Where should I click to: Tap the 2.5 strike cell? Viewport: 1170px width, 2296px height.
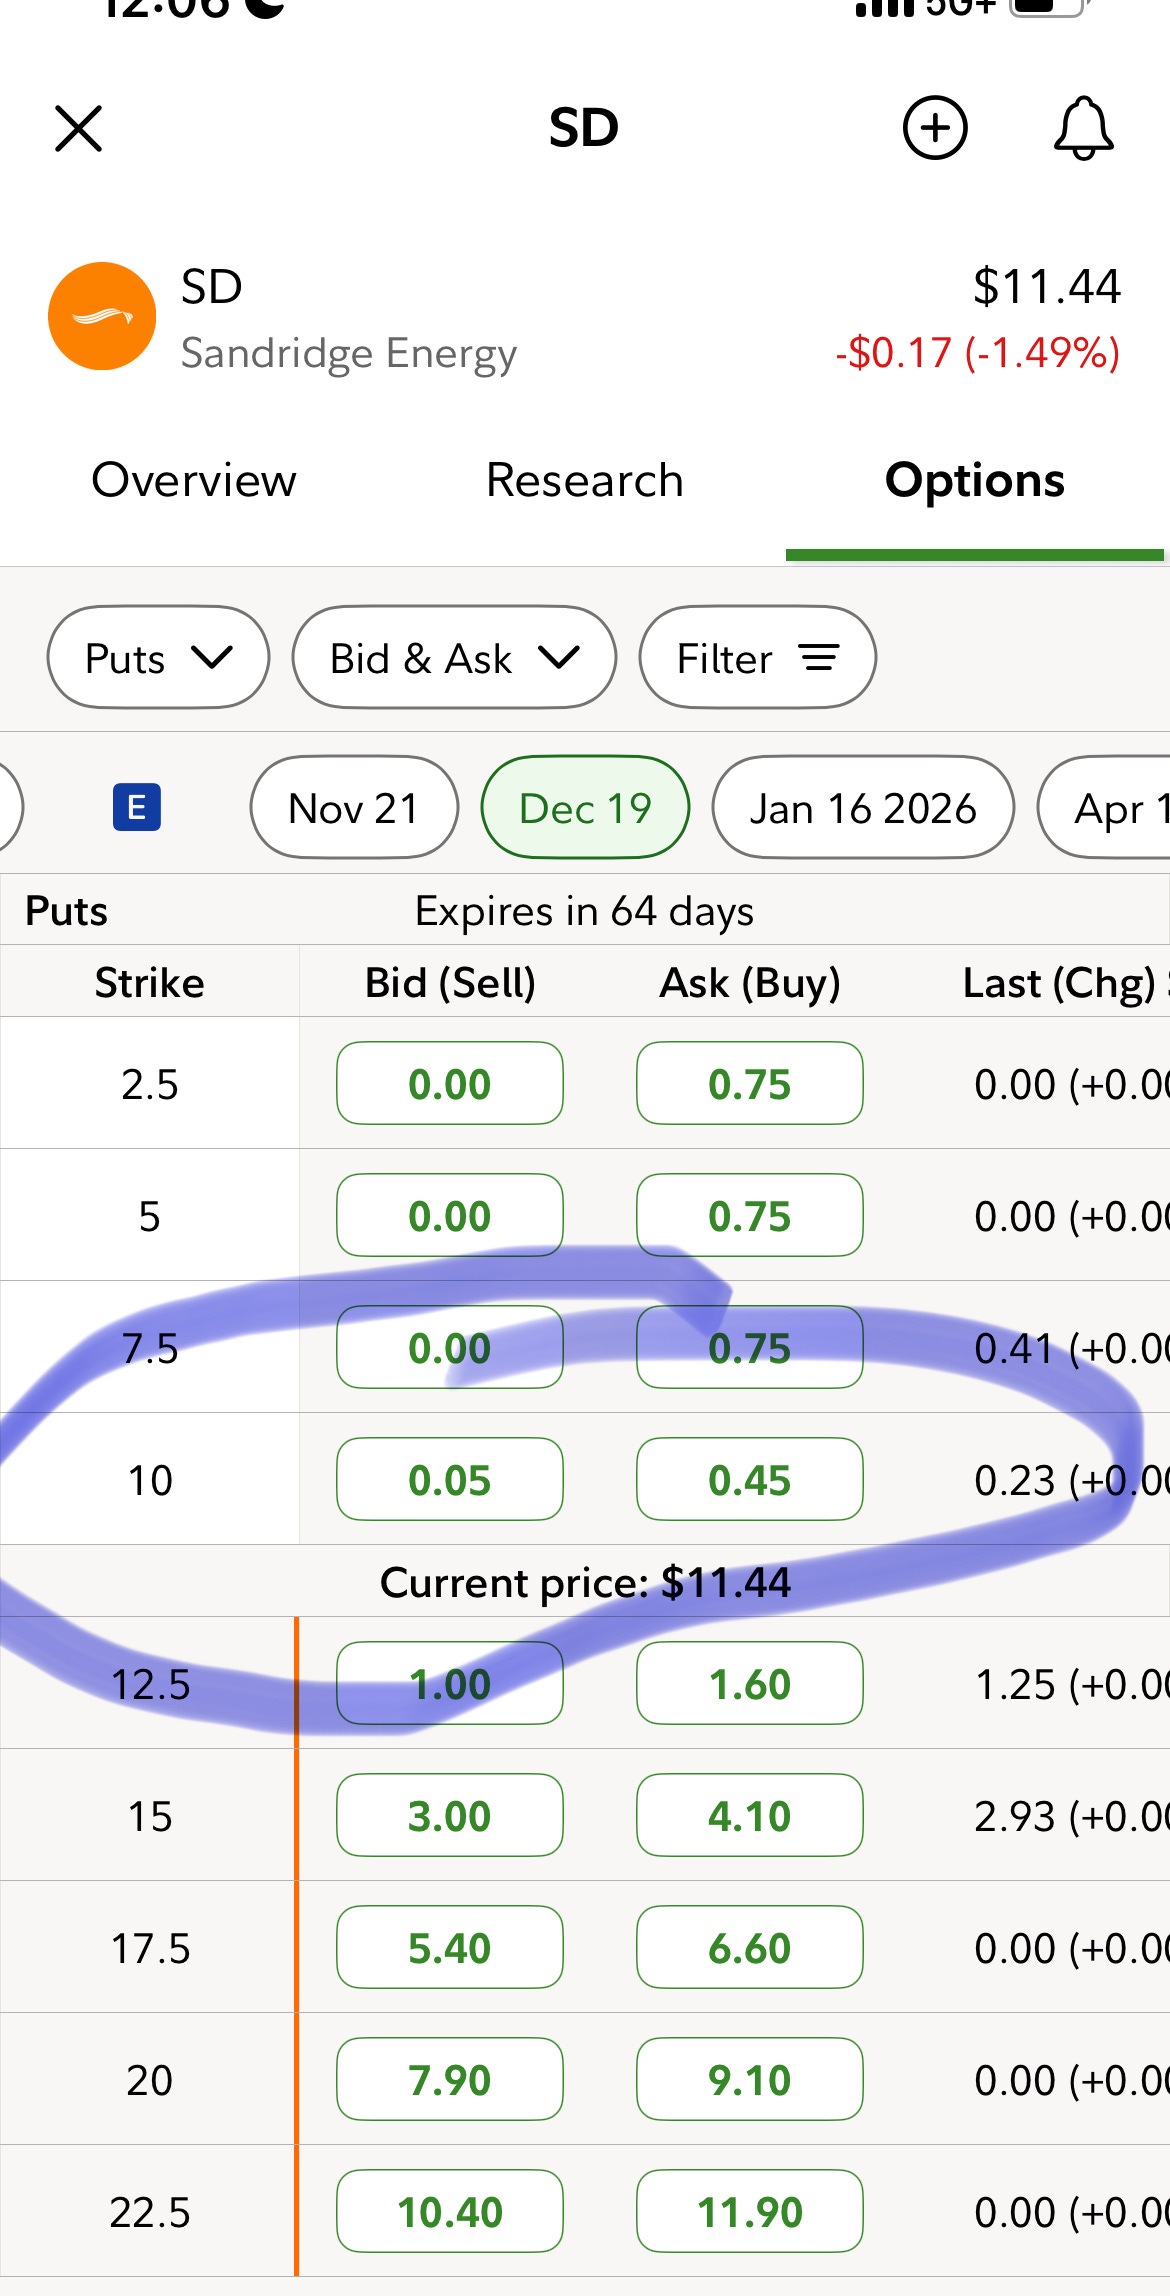click(150, 1084)
